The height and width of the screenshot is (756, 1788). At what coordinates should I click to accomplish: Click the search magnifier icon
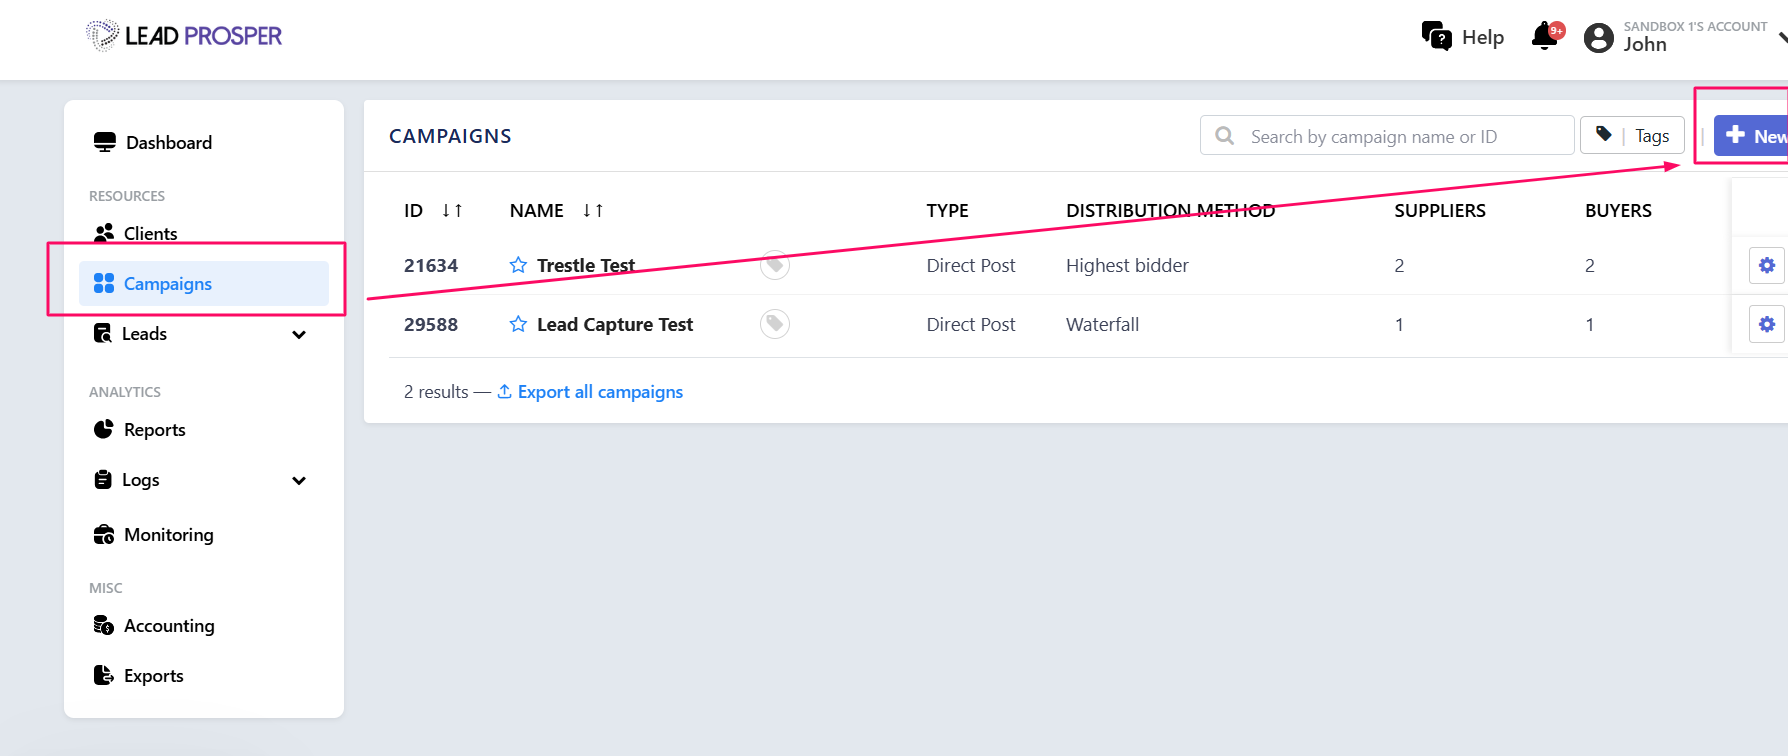[1224, 135]
